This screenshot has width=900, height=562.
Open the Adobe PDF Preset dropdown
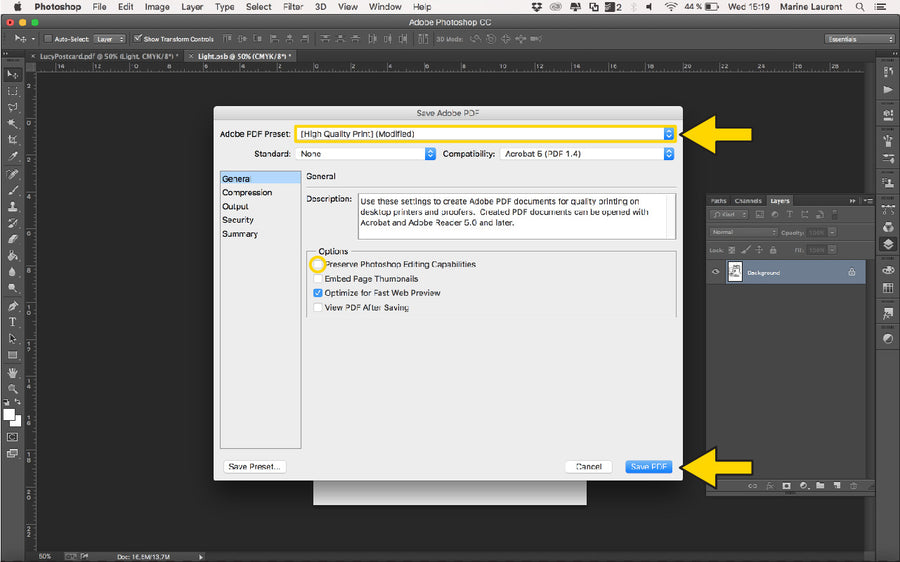pos(486,134)
